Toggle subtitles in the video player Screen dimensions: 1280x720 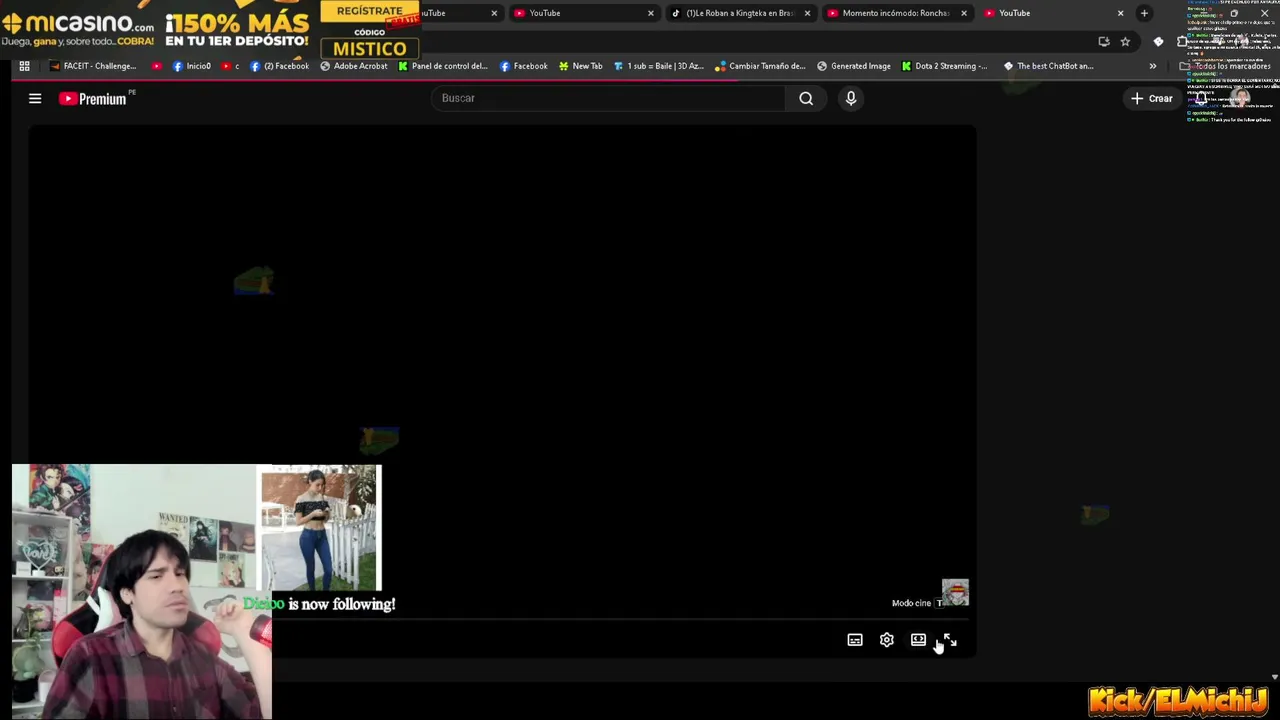855,640
